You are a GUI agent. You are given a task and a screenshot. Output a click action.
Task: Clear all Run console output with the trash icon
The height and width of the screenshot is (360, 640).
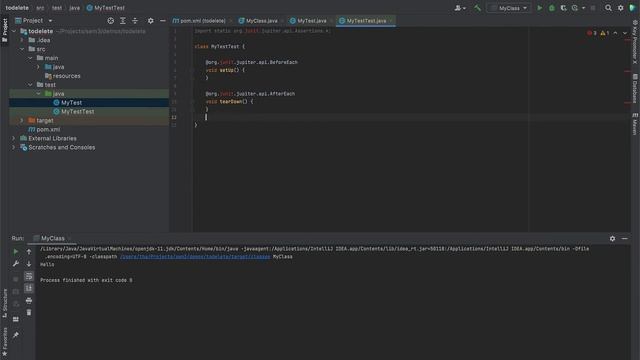coord(29,313)
